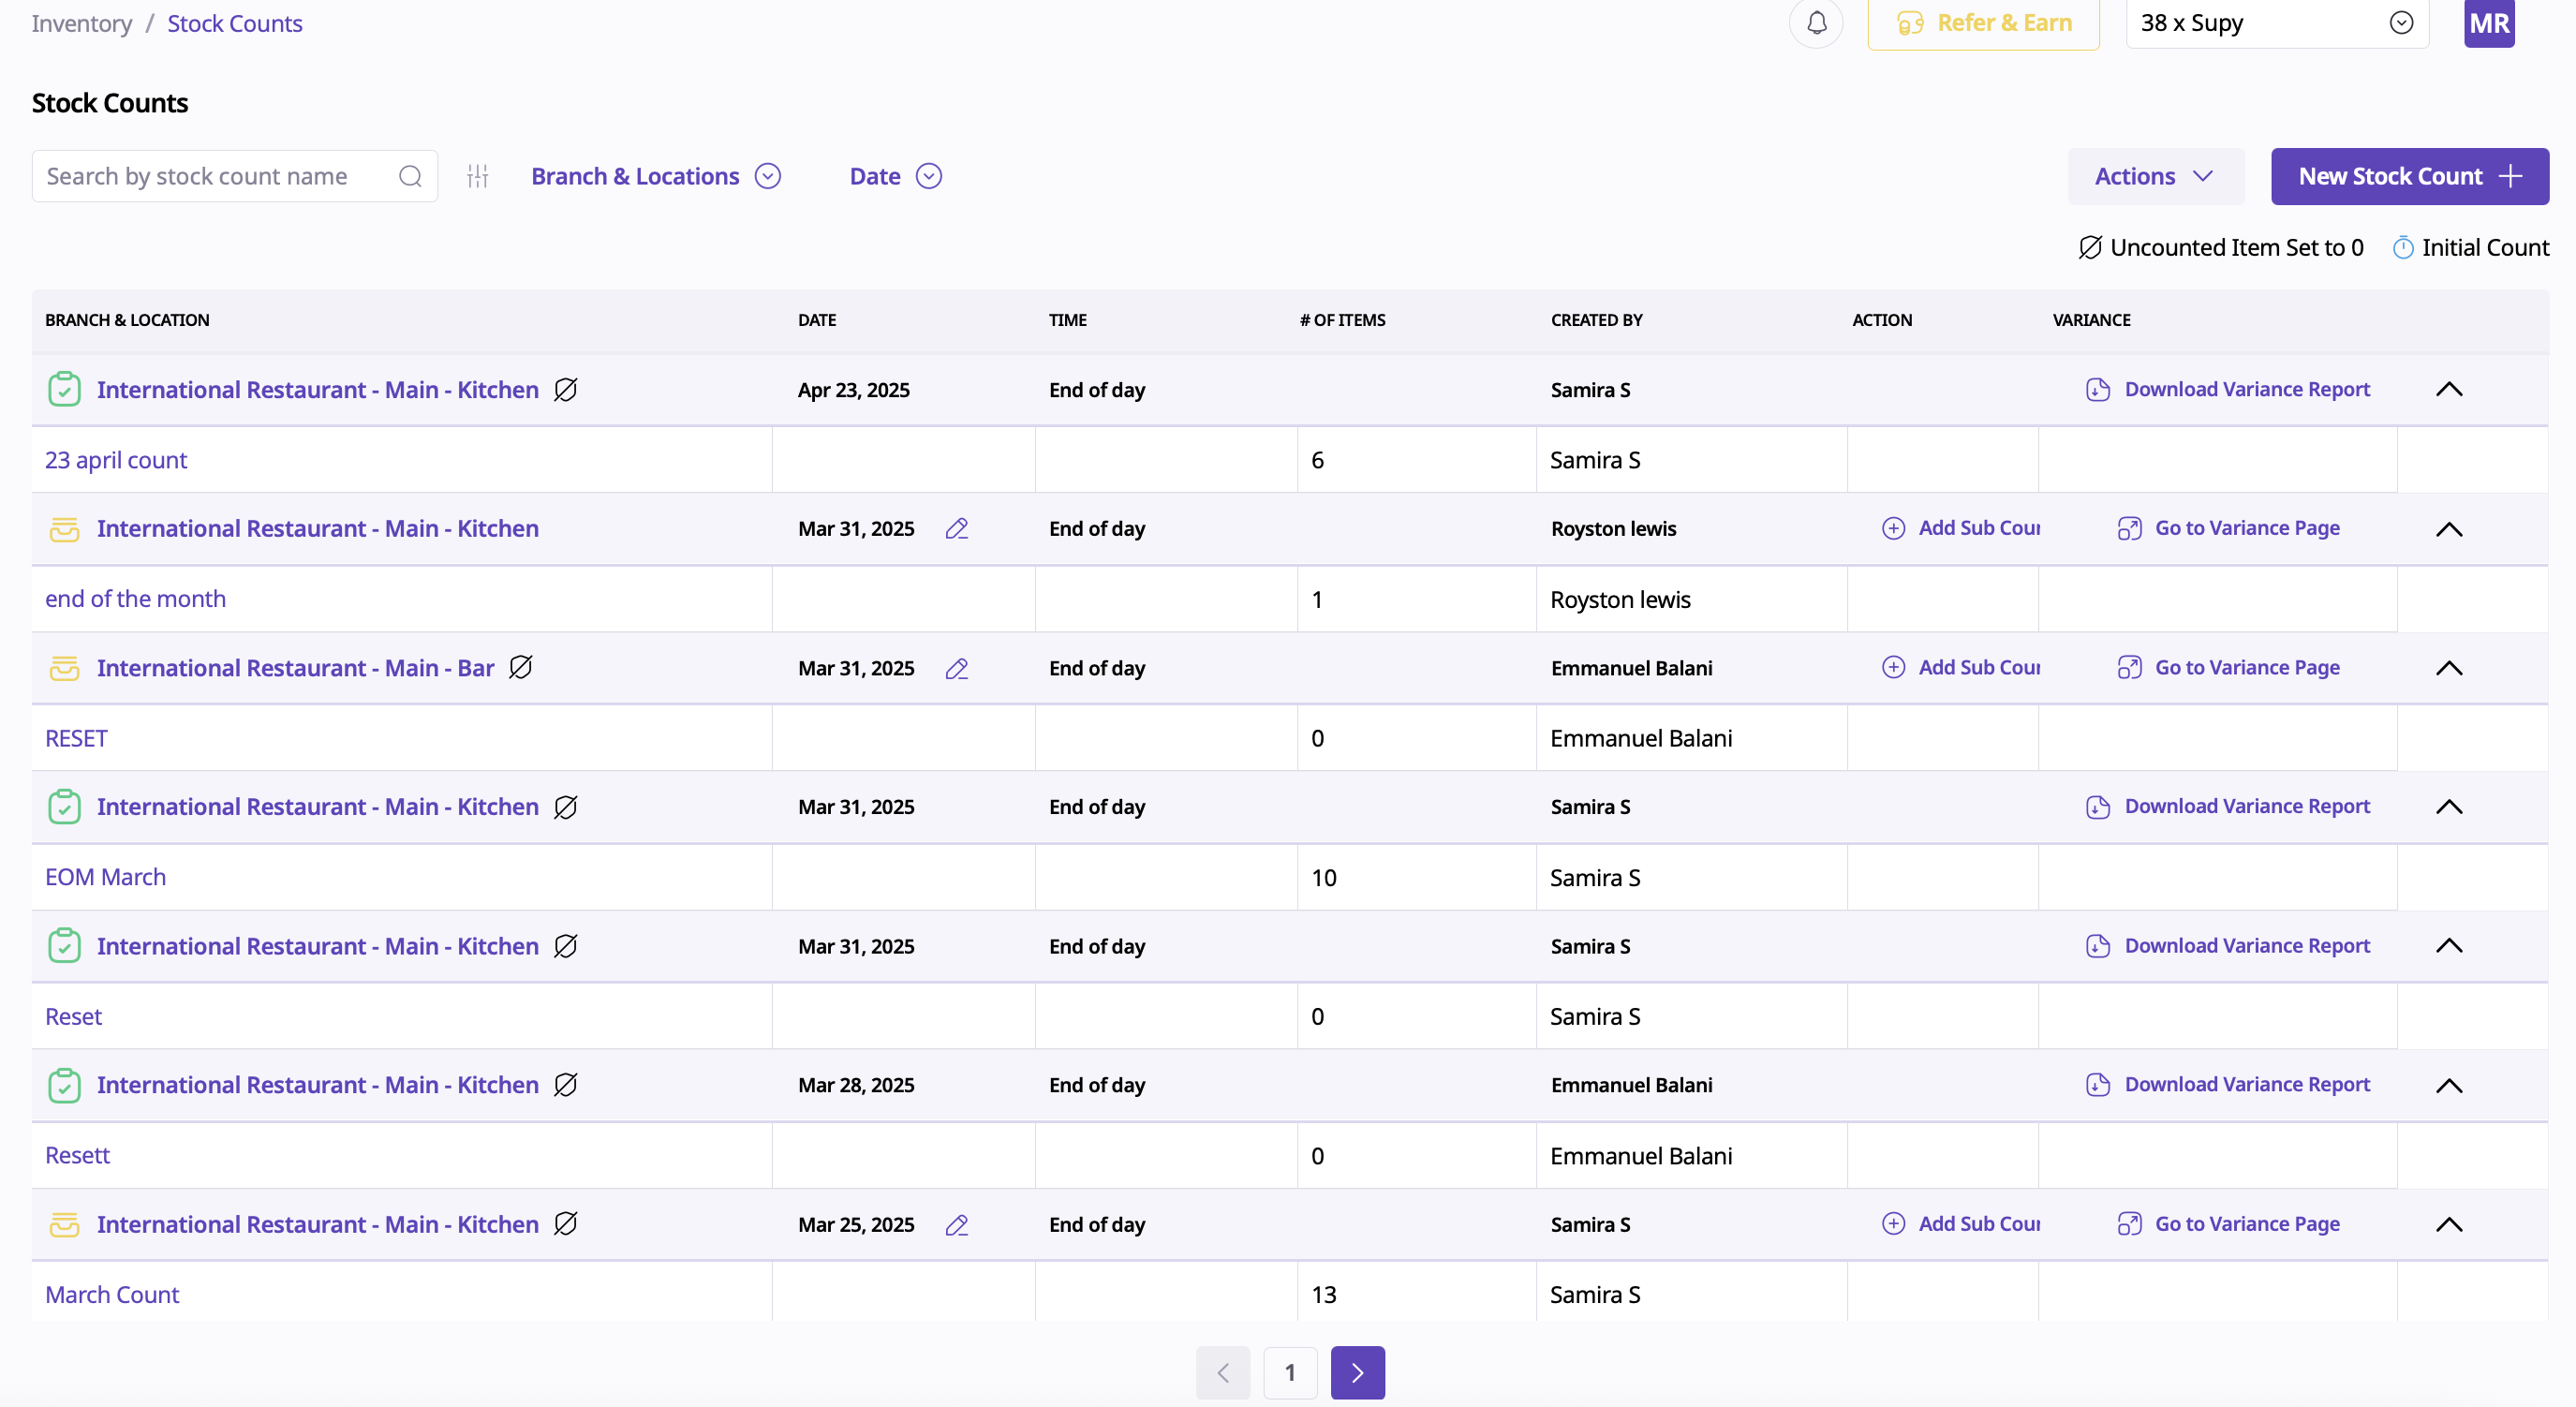
Task: Go to the next page of results
Action: 1357,1372
